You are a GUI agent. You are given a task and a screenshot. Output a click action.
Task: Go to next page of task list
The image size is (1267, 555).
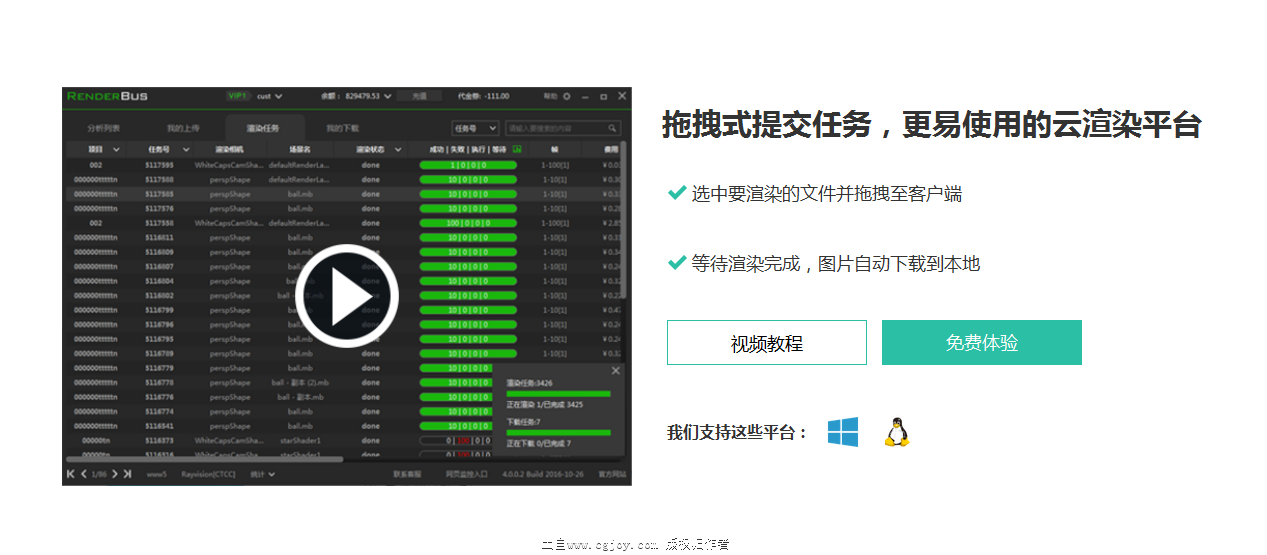click(x=115, y=473)
